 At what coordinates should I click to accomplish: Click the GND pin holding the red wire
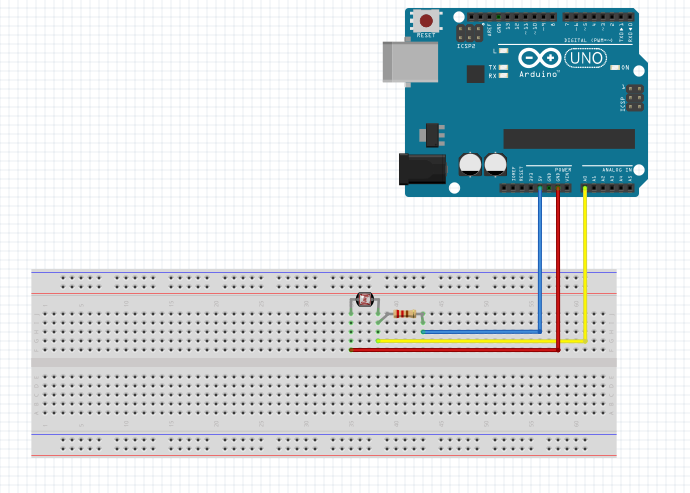click(x=558, y=188)
